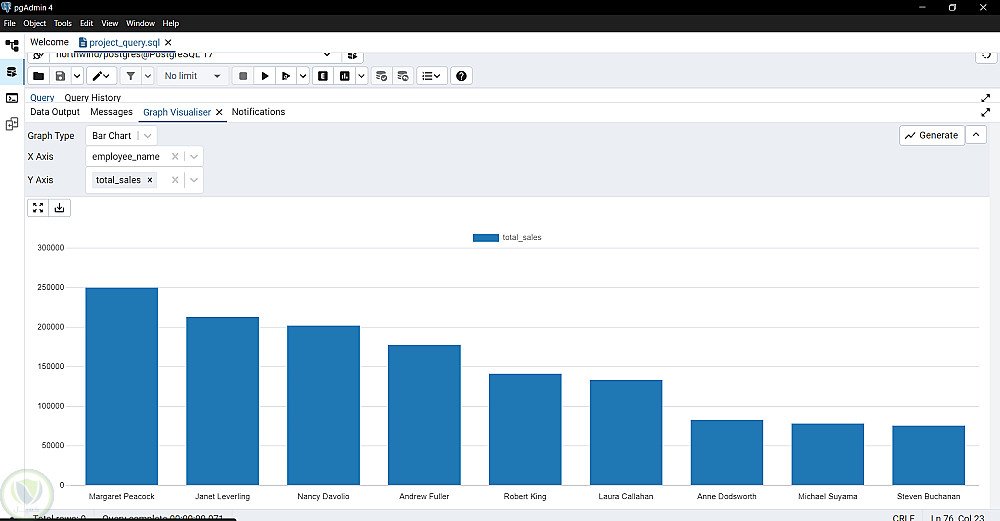The width and height of the screenshot is (1000, 521).
Task: Switch to the Query tab
Action: click(x=42, y=98)
